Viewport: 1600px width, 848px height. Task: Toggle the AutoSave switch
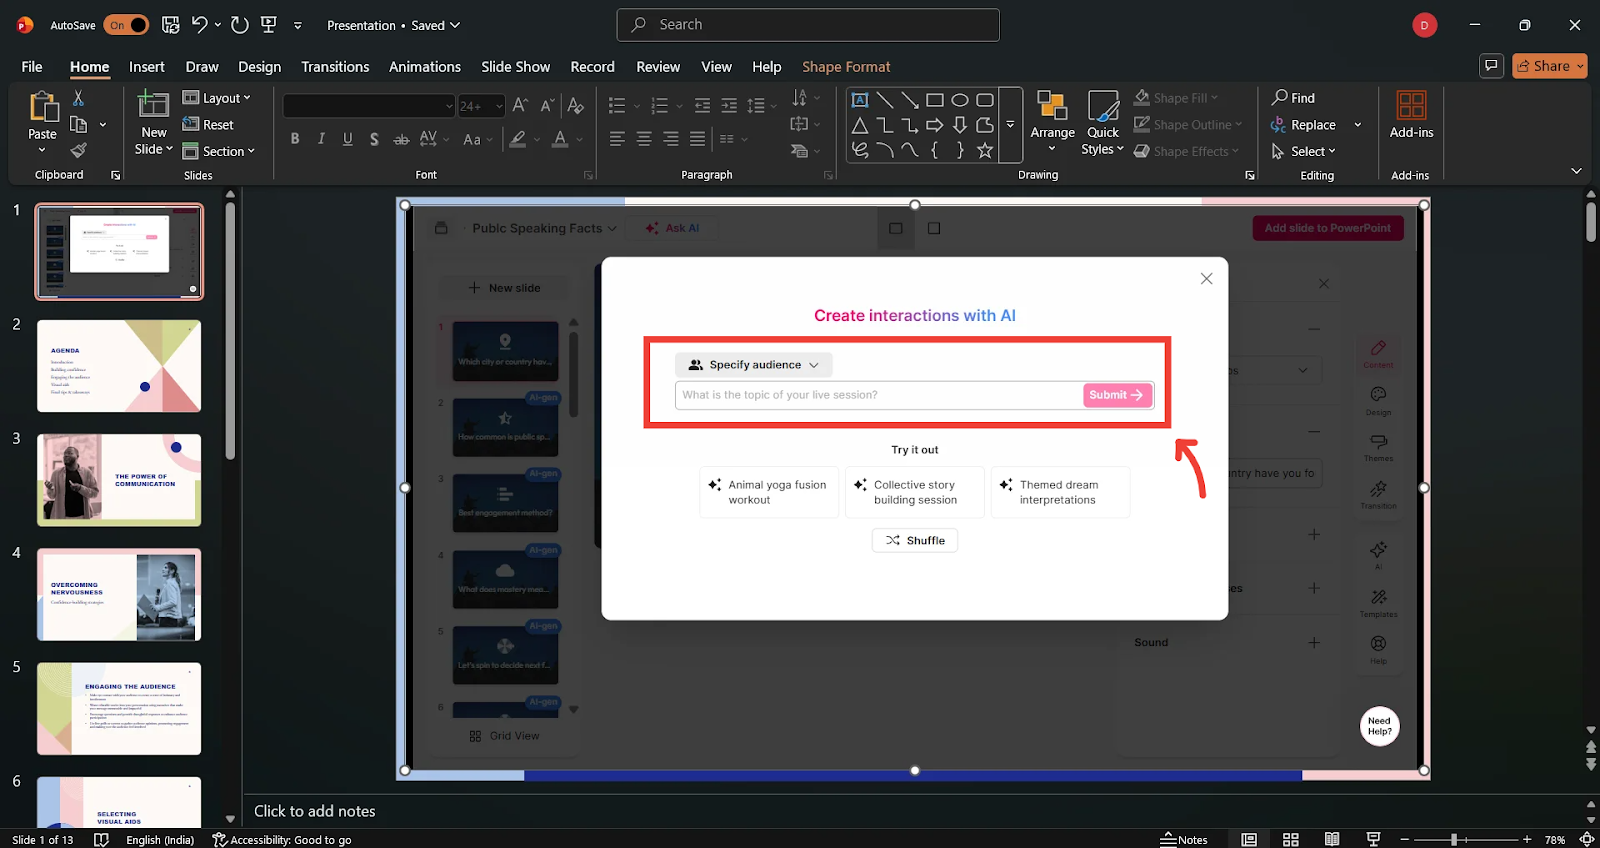pyautogui.click(x=126, y=25)
